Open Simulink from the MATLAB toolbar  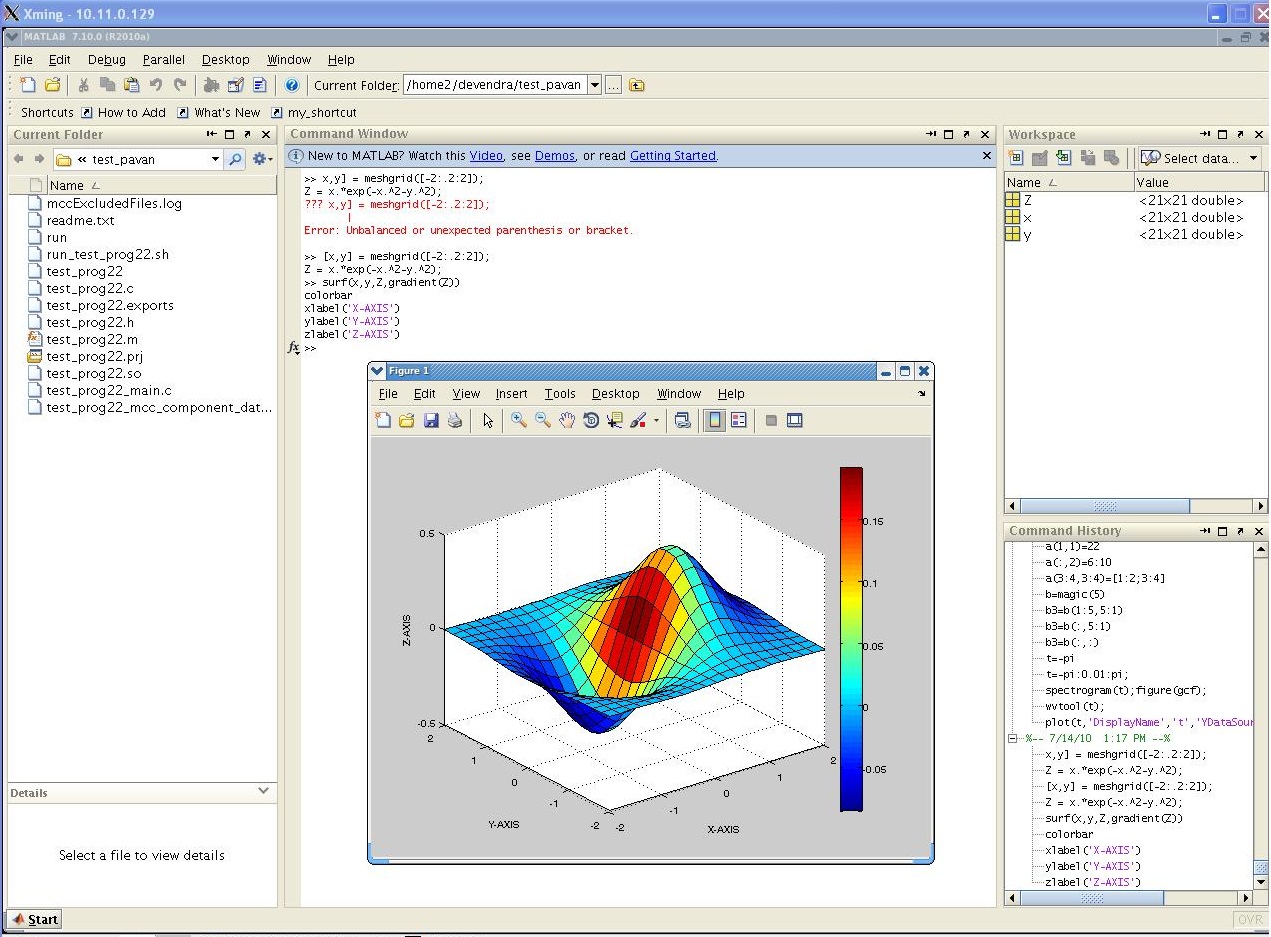211,86
